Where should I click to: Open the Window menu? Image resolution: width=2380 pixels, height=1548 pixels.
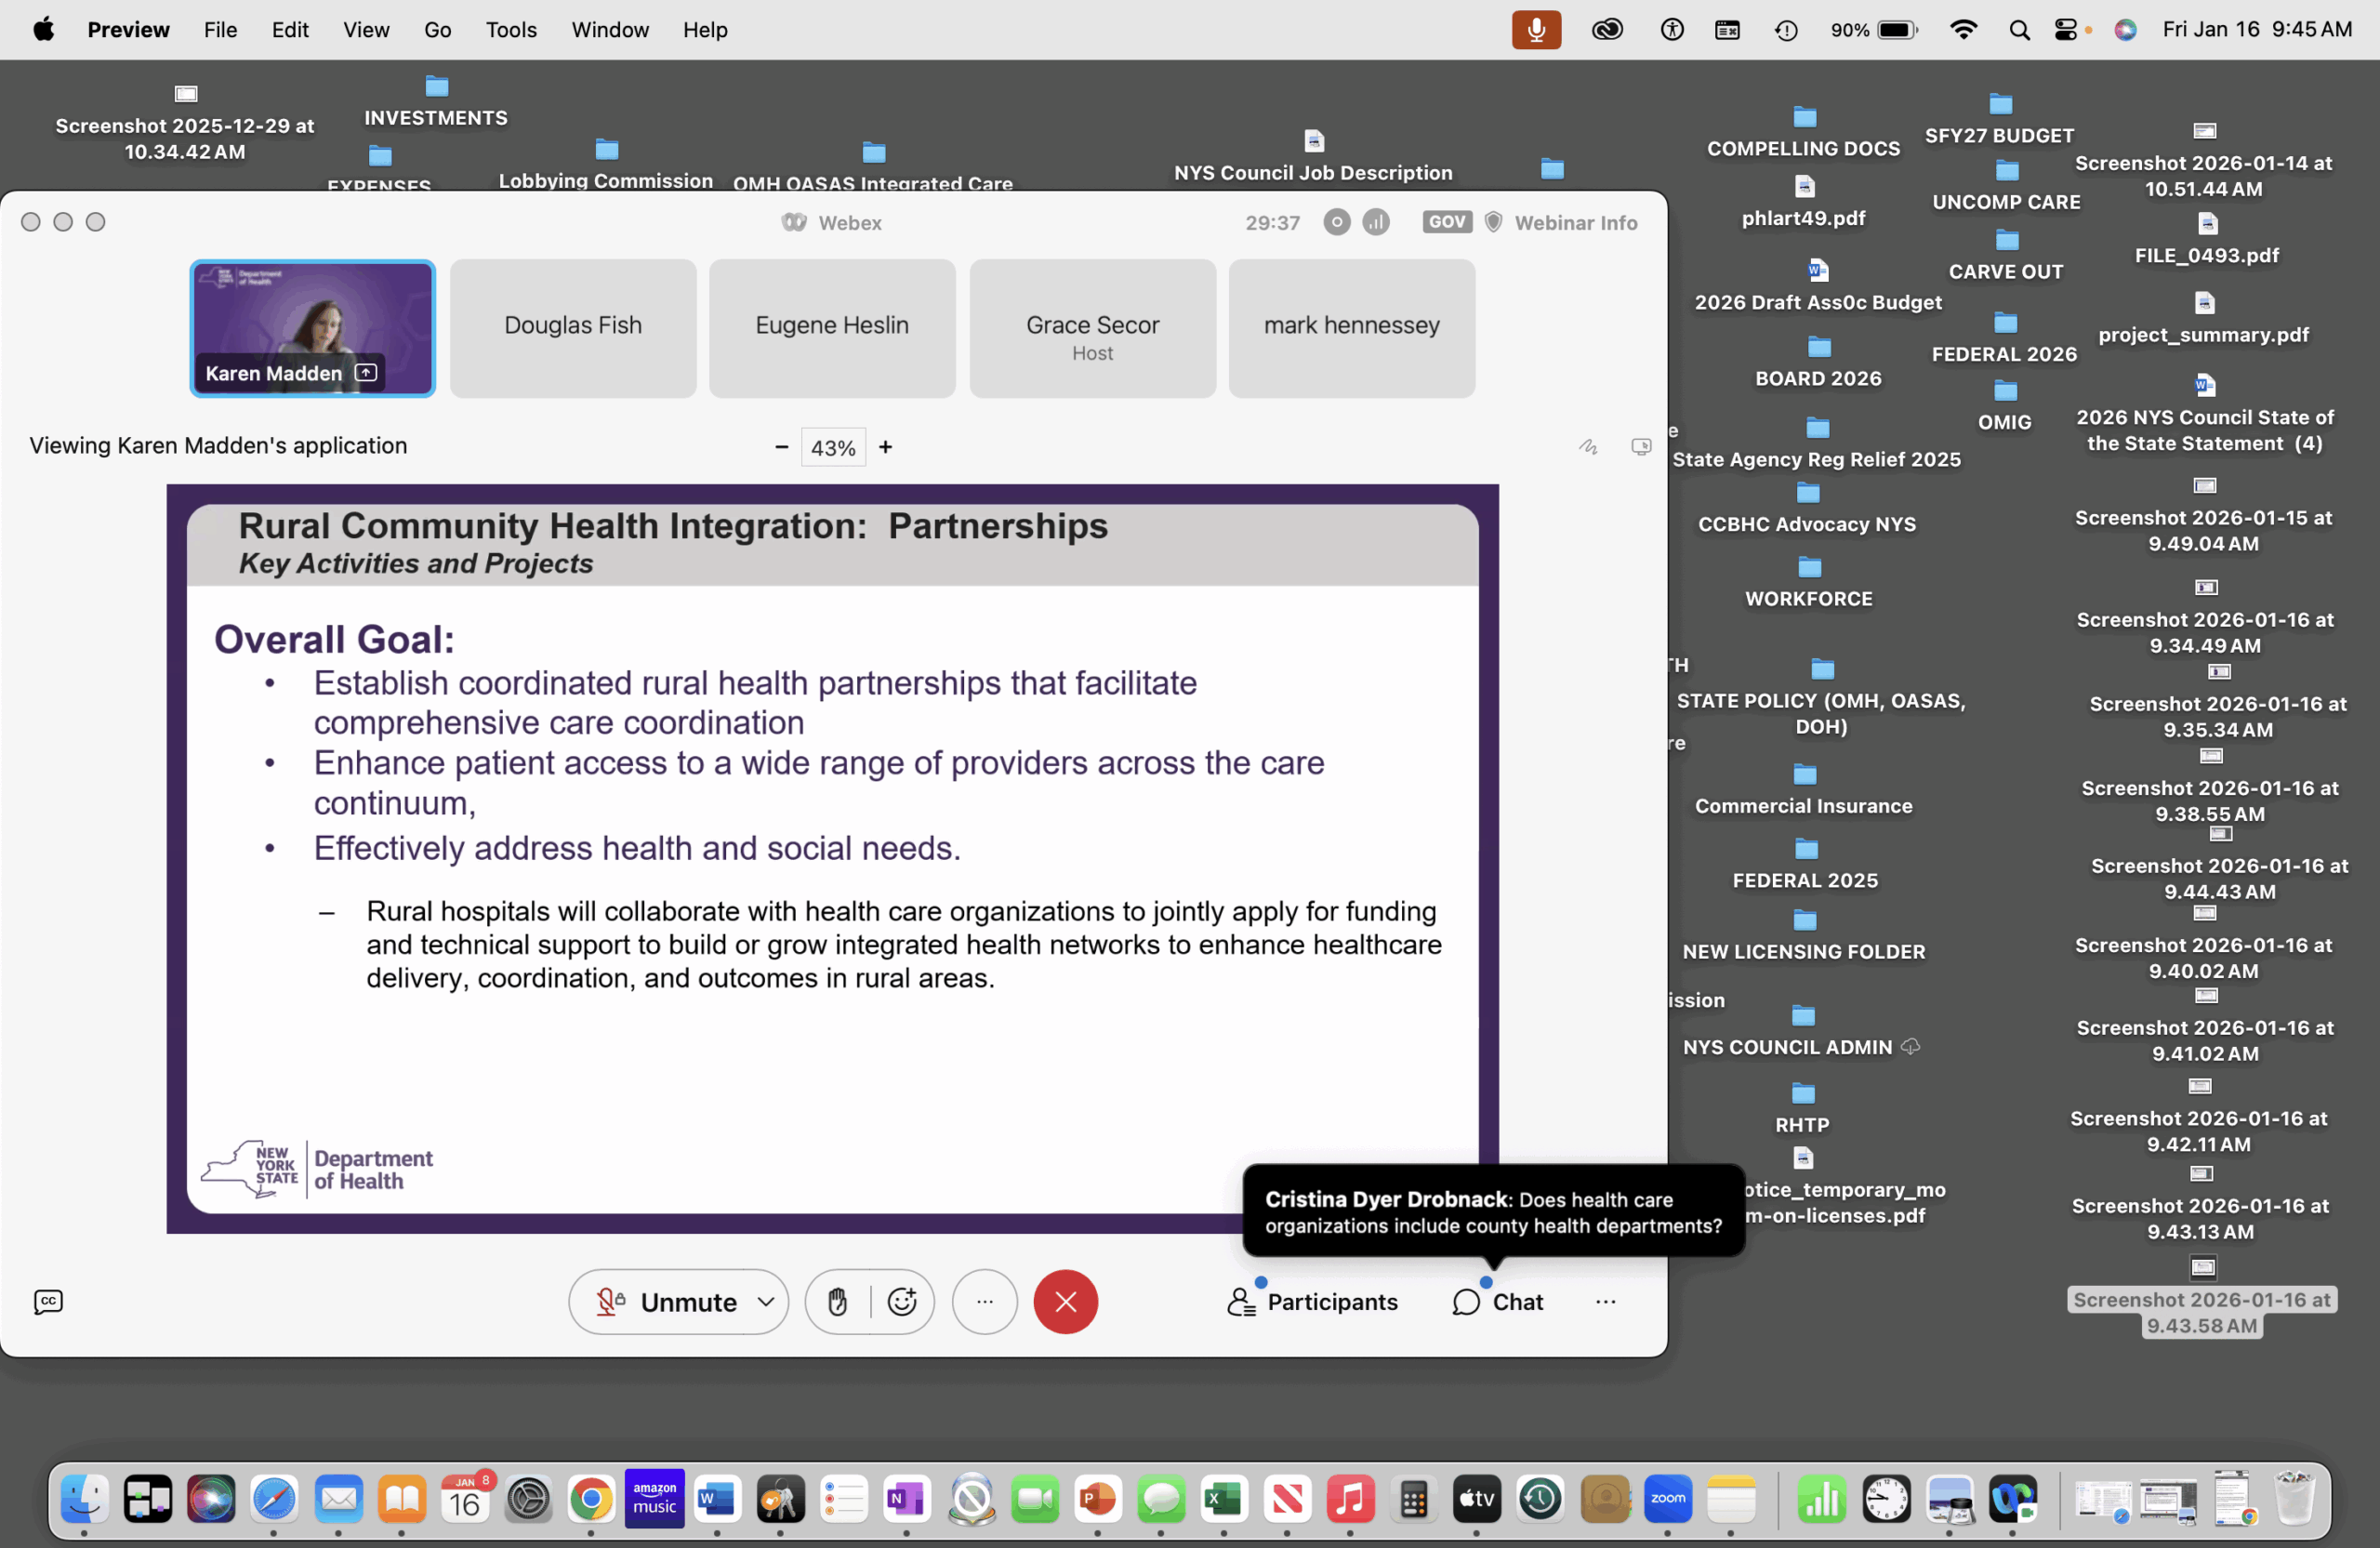[609, 30]
